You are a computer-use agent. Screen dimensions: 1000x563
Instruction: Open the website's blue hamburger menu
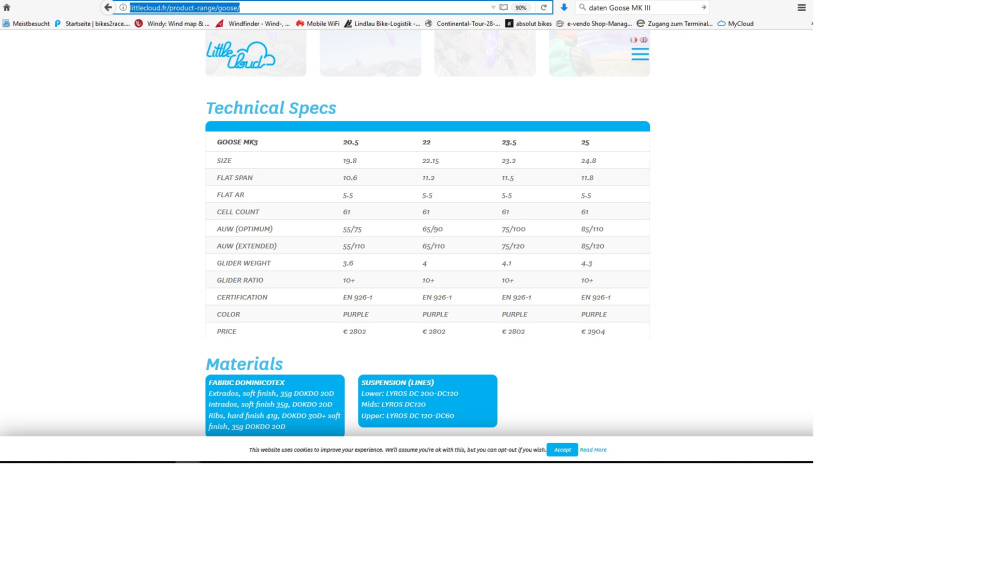[x=640, y=54]
